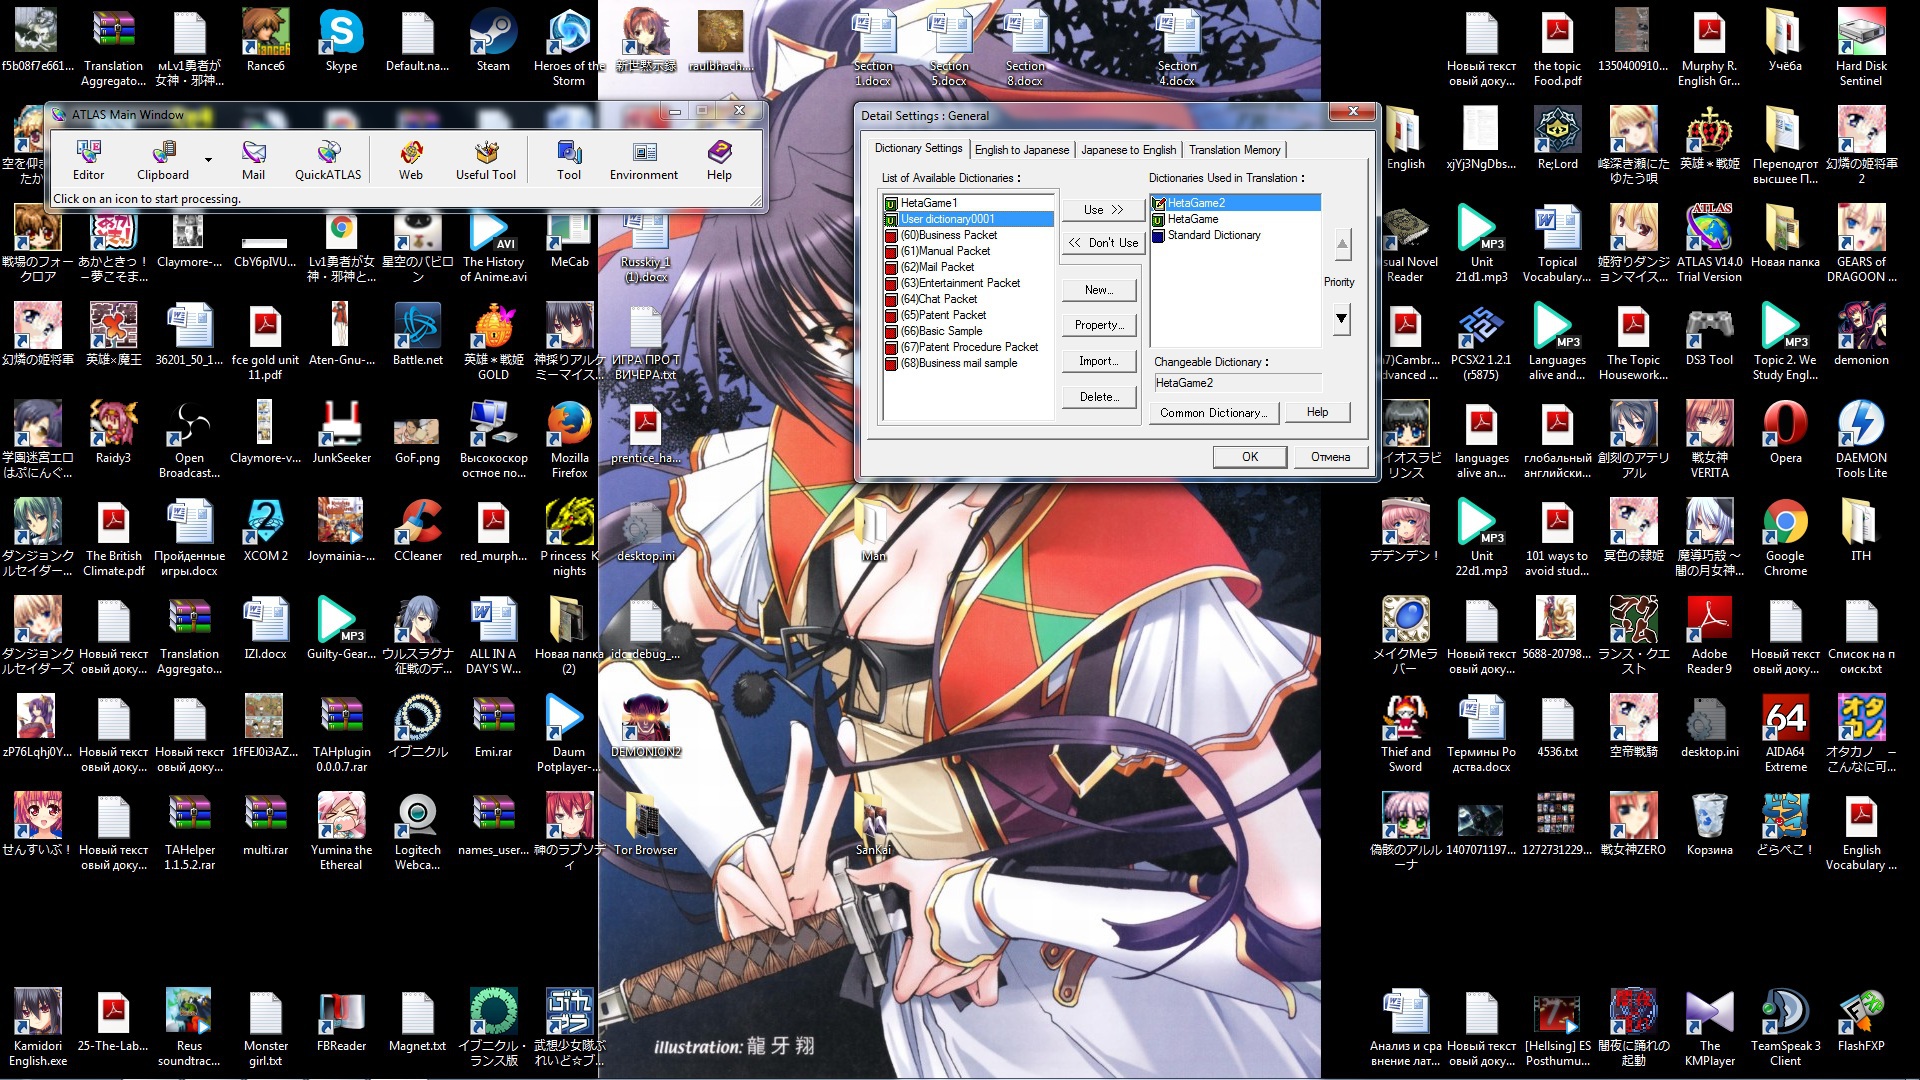This screenshot has width=1920, height=1080.
Task: Click the Changeable Dictionary field
Action: pyautogui.click(x=1236, y=383)
